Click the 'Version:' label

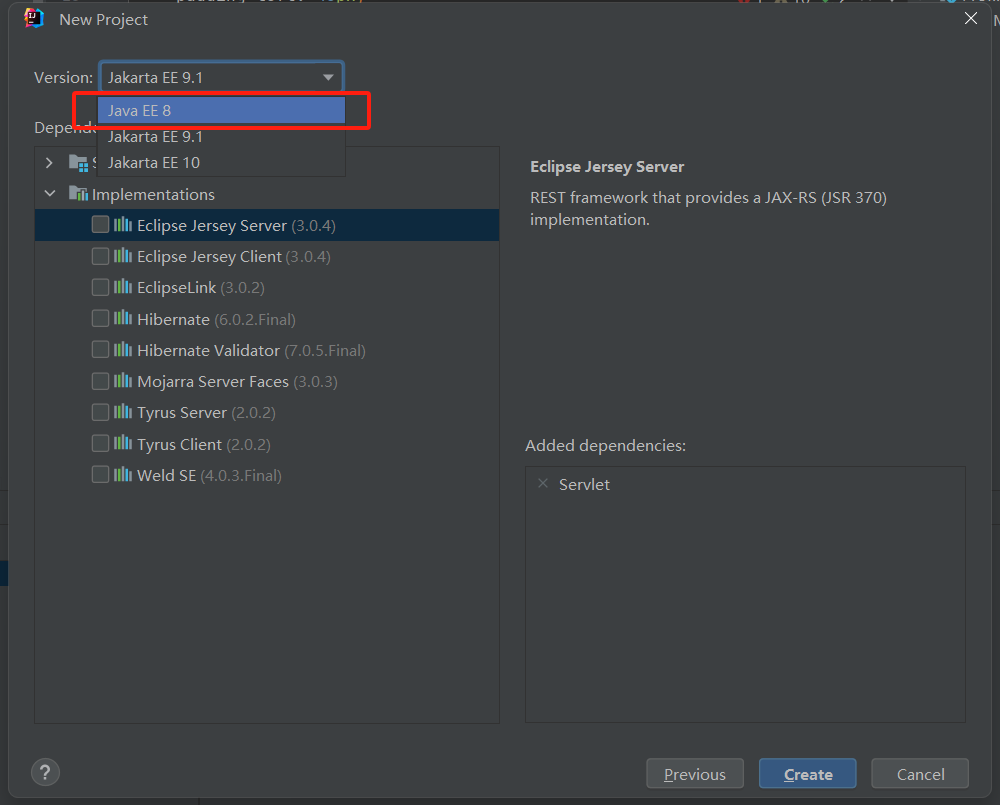(63, 77)
